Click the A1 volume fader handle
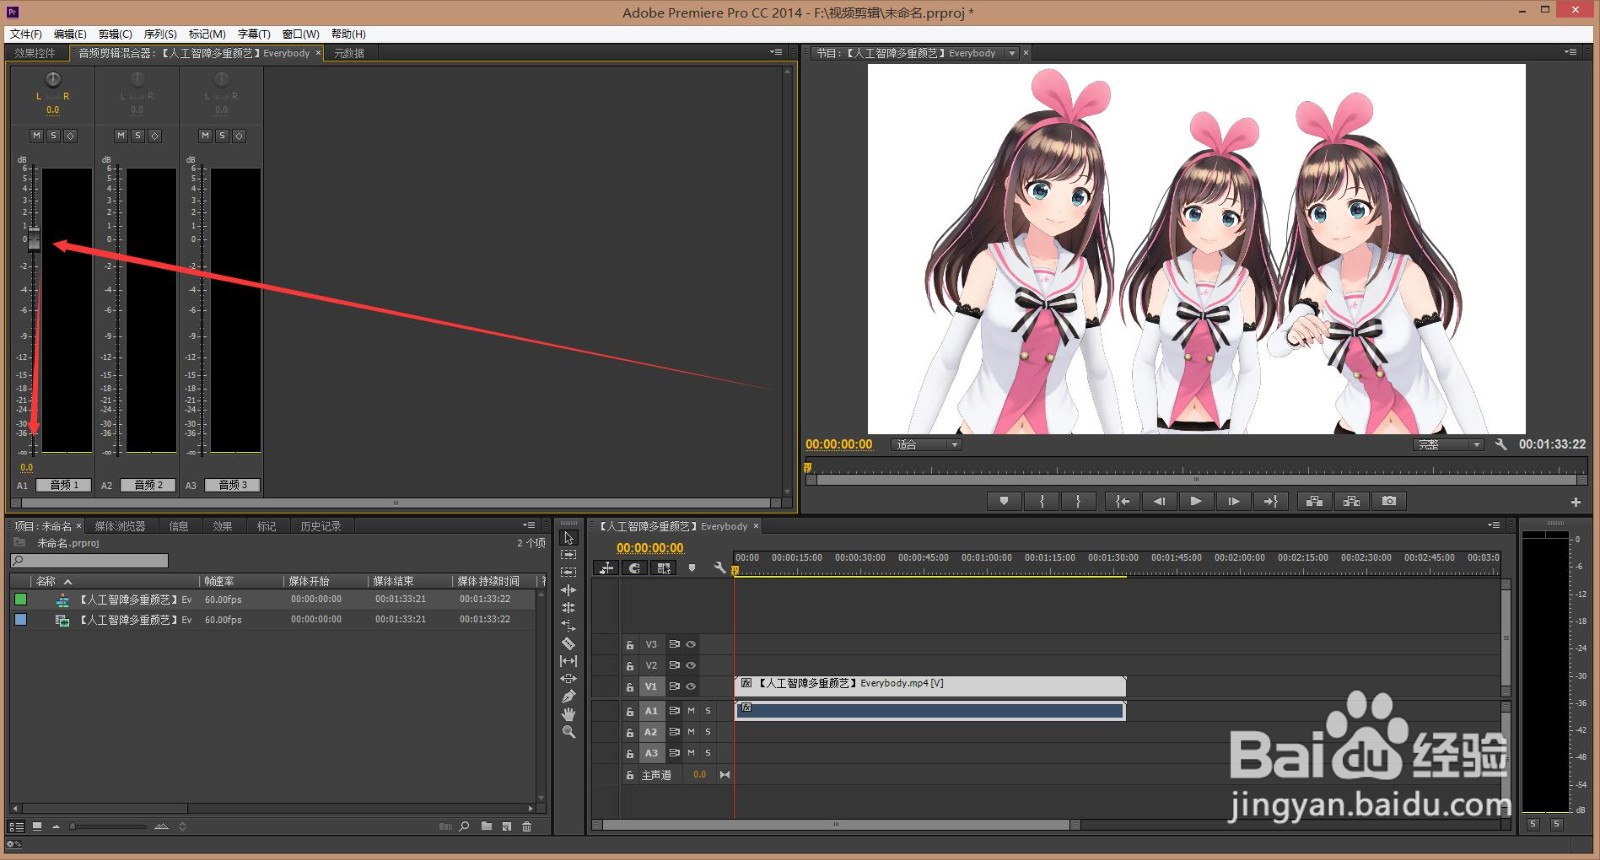The height and width of the screenshot is (860, 1600). click(34, 240)
